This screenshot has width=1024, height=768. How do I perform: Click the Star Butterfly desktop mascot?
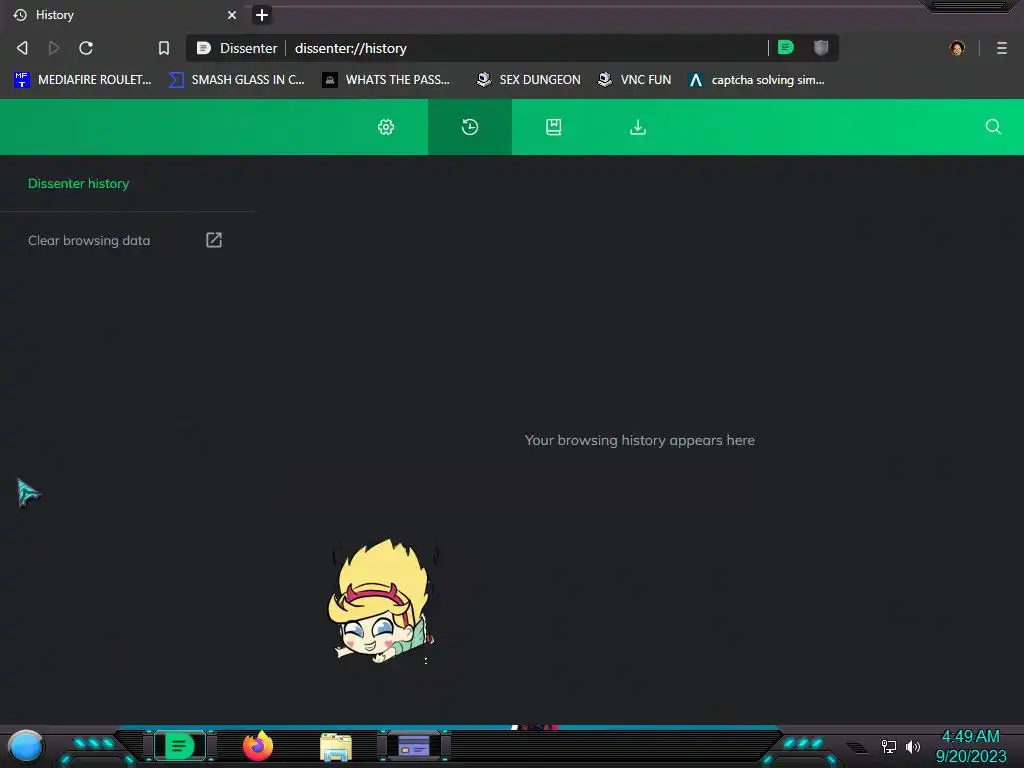383,601
